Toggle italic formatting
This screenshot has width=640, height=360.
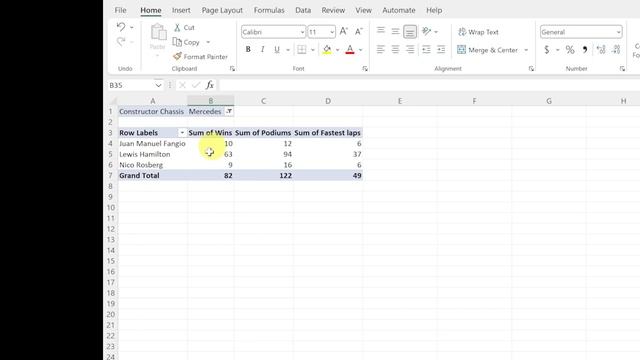(262, 50)
